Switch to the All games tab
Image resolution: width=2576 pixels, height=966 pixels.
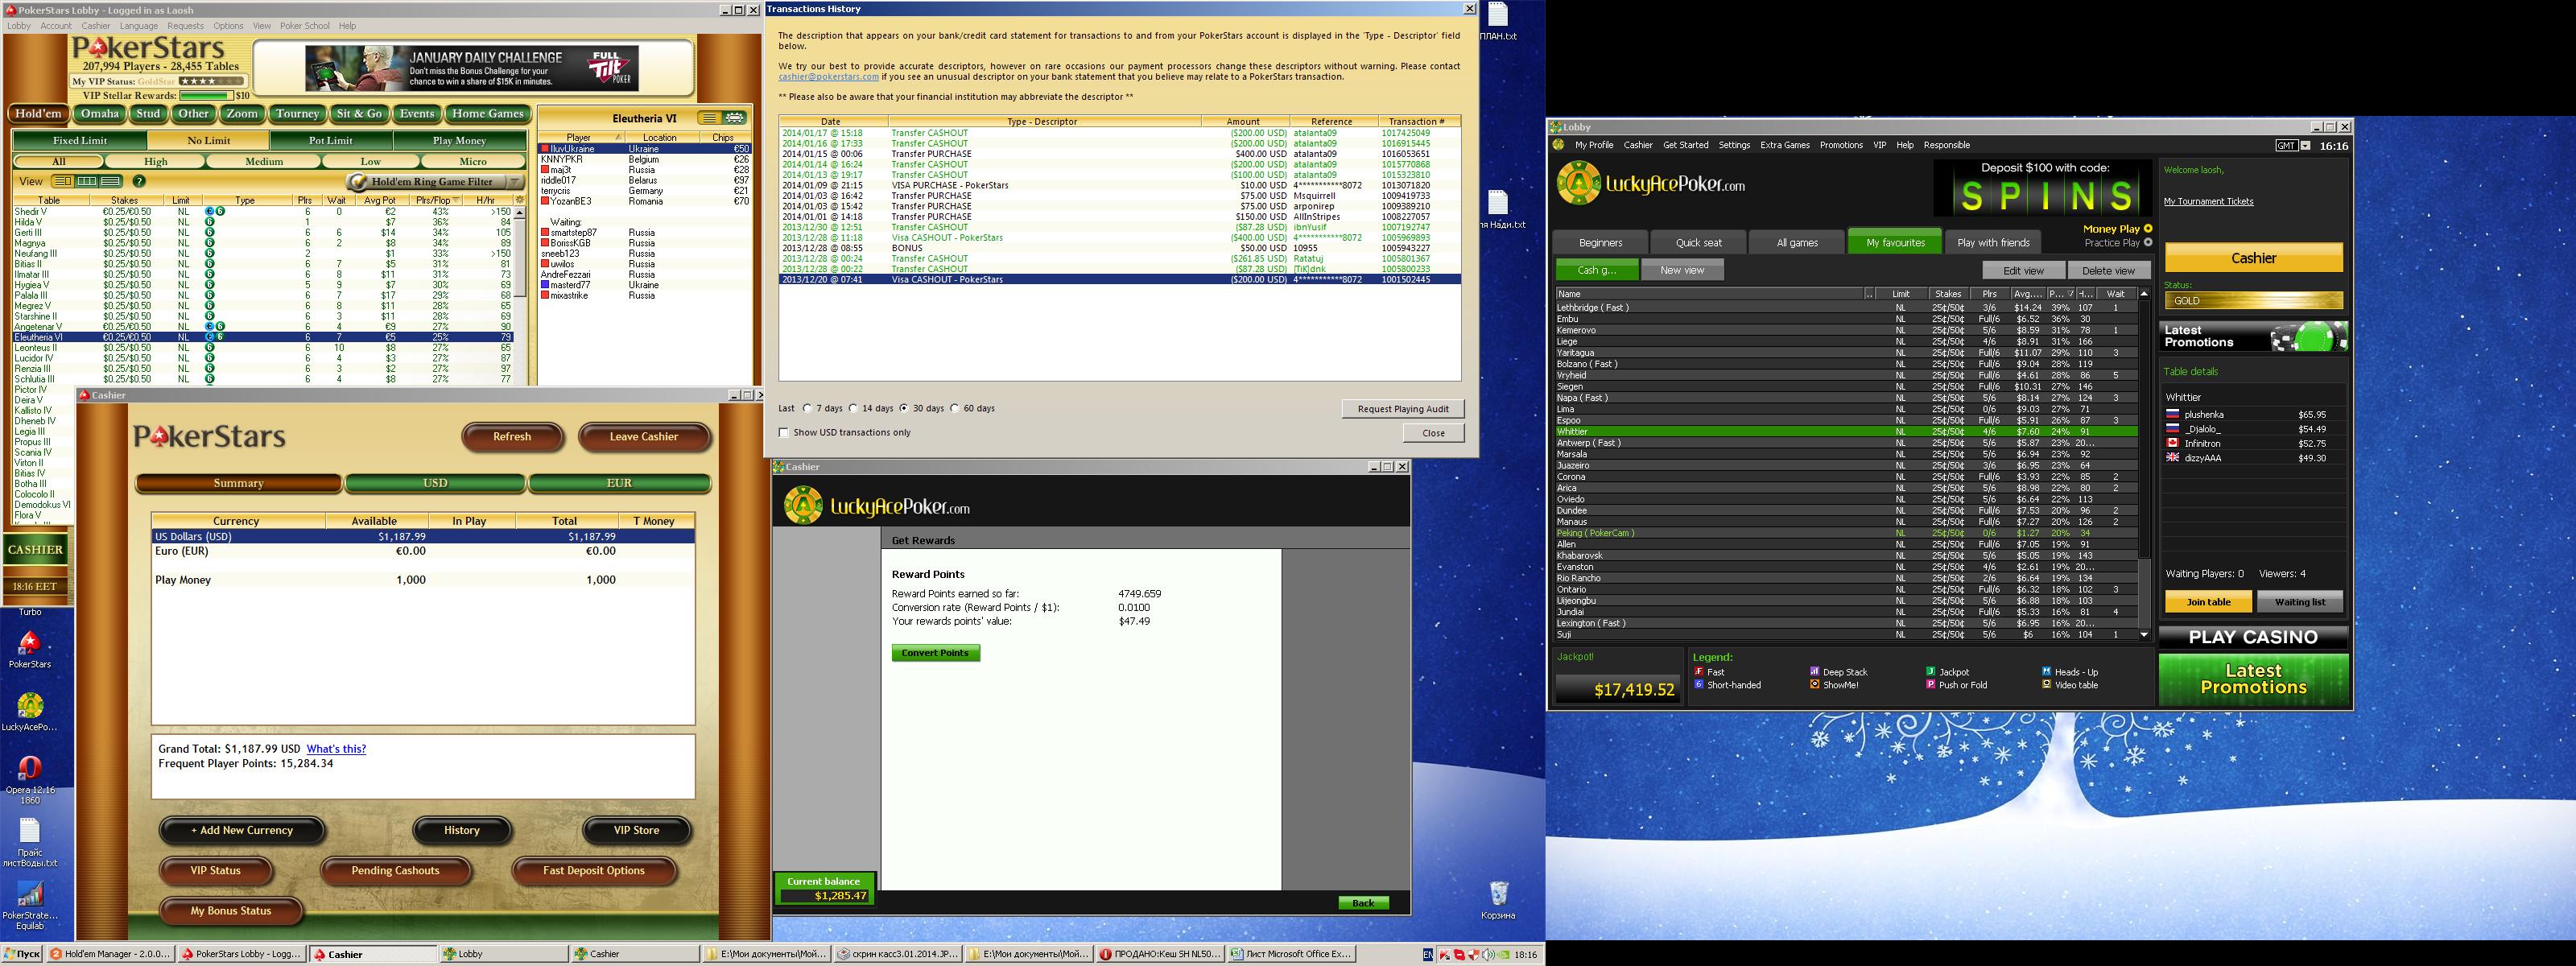click(x=1796, y=243)
